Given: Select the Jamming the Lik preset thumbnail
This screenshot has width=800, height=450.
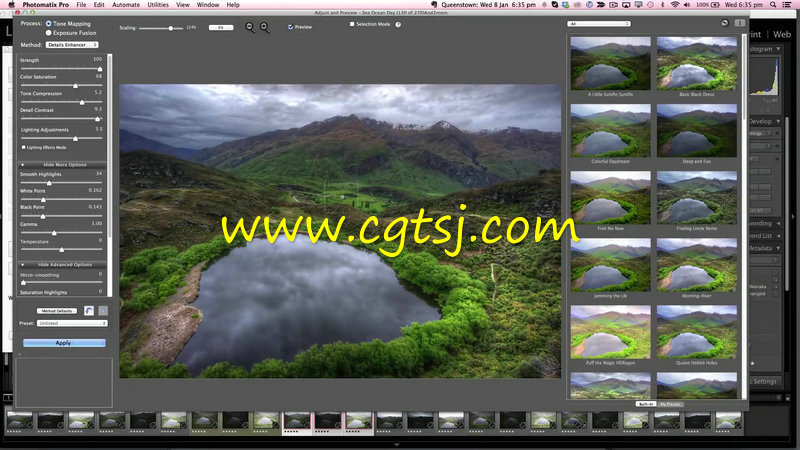Looking at the screenshot, I should coord(611,265).
